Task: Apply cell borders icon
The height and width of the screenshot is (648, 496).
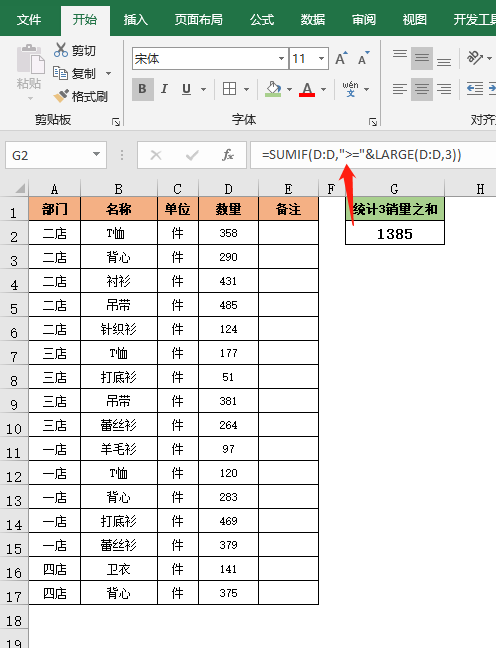Action: coord(229,89)
